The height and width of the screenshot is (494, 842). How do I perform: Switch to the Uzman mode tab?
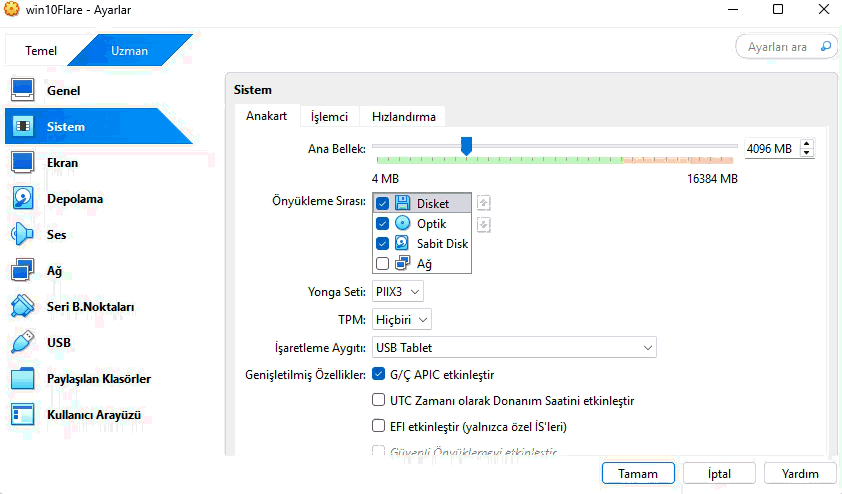pos(129,50)
